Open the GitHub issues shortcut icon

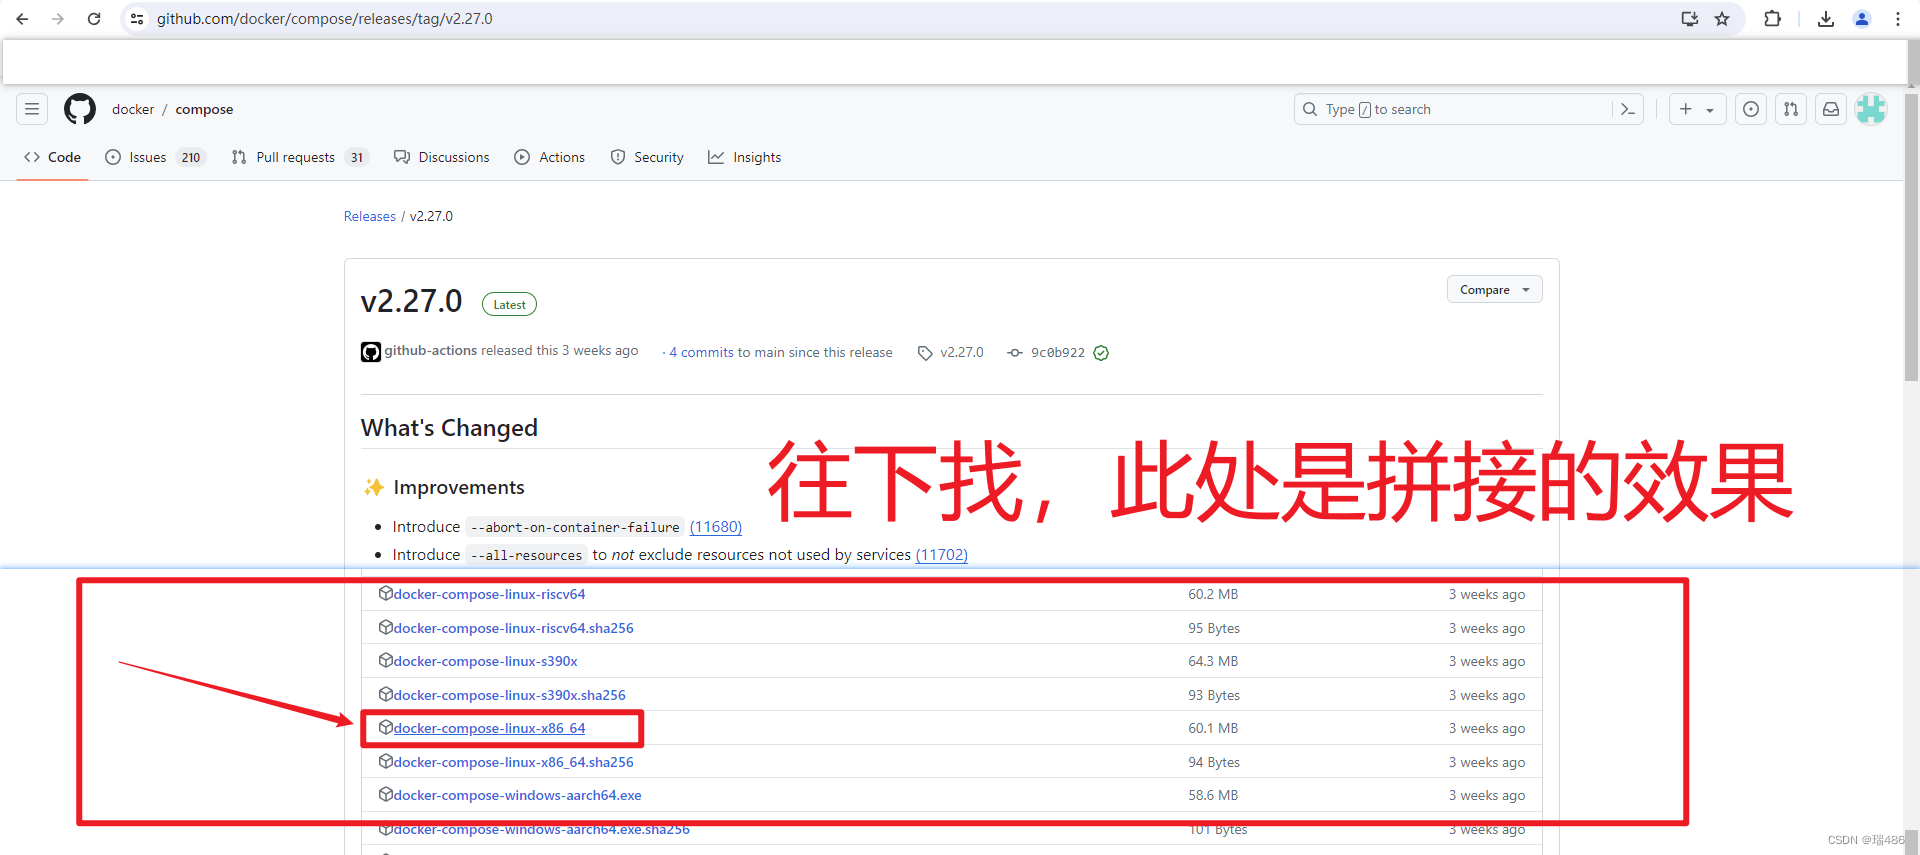coord(1751,109)
